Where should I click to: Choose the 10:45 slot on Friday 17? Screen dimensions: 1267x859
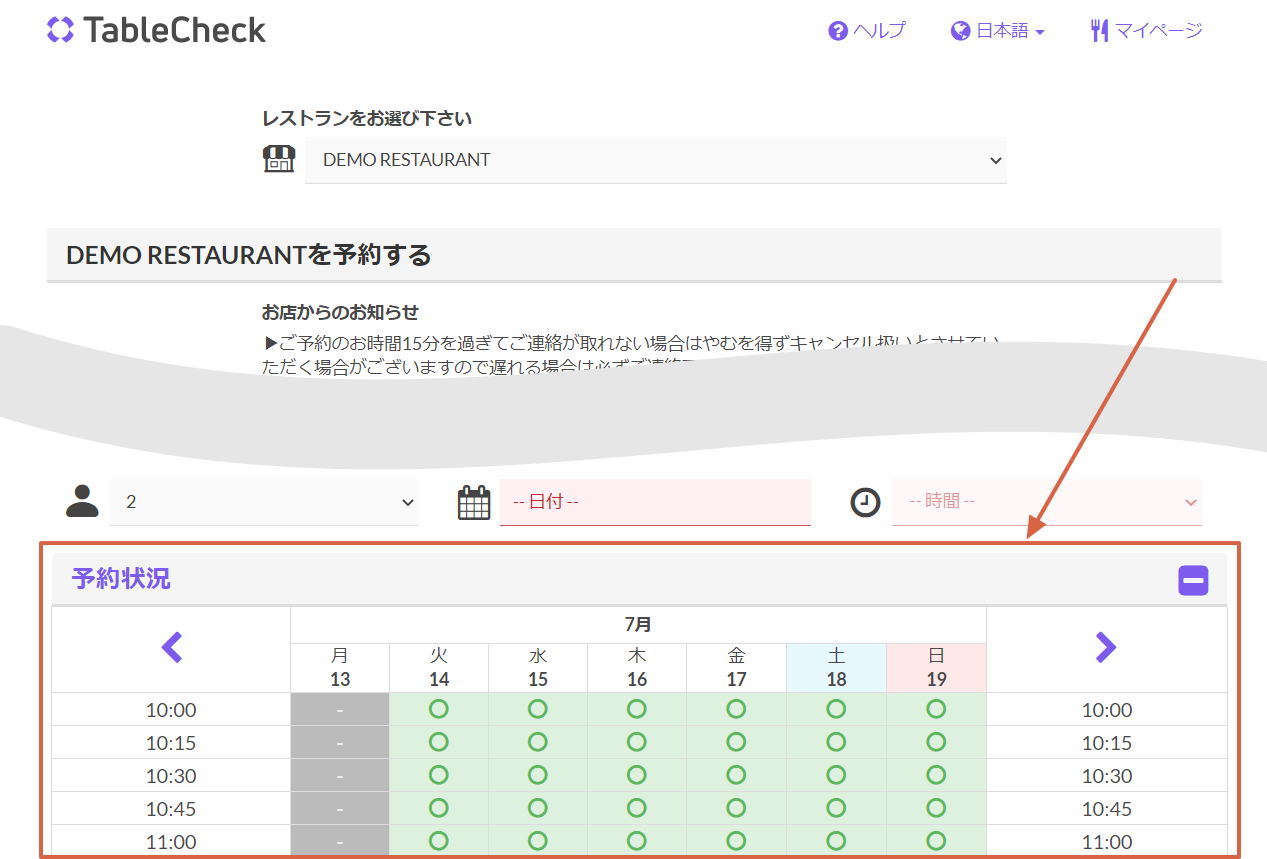pos(737,808)
